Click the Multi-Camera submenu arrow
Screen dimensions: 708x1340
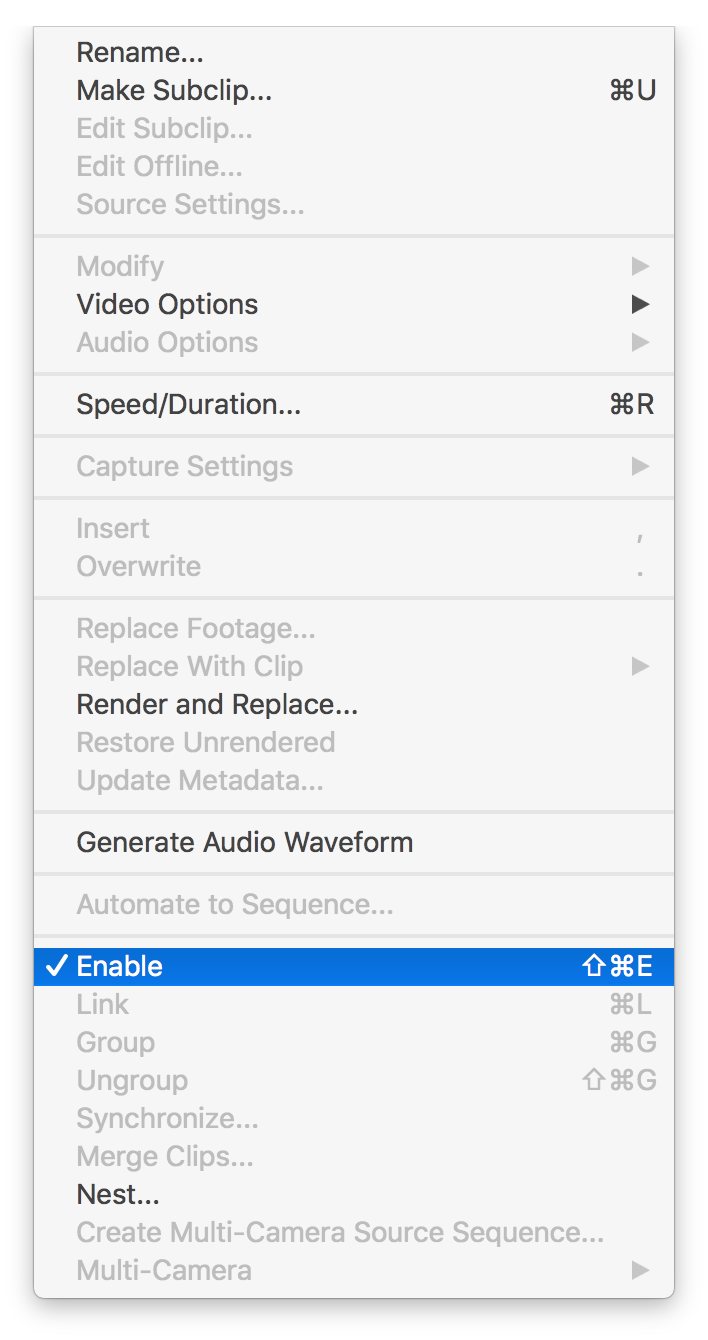pyautogui.click(x=640, y=1271)
